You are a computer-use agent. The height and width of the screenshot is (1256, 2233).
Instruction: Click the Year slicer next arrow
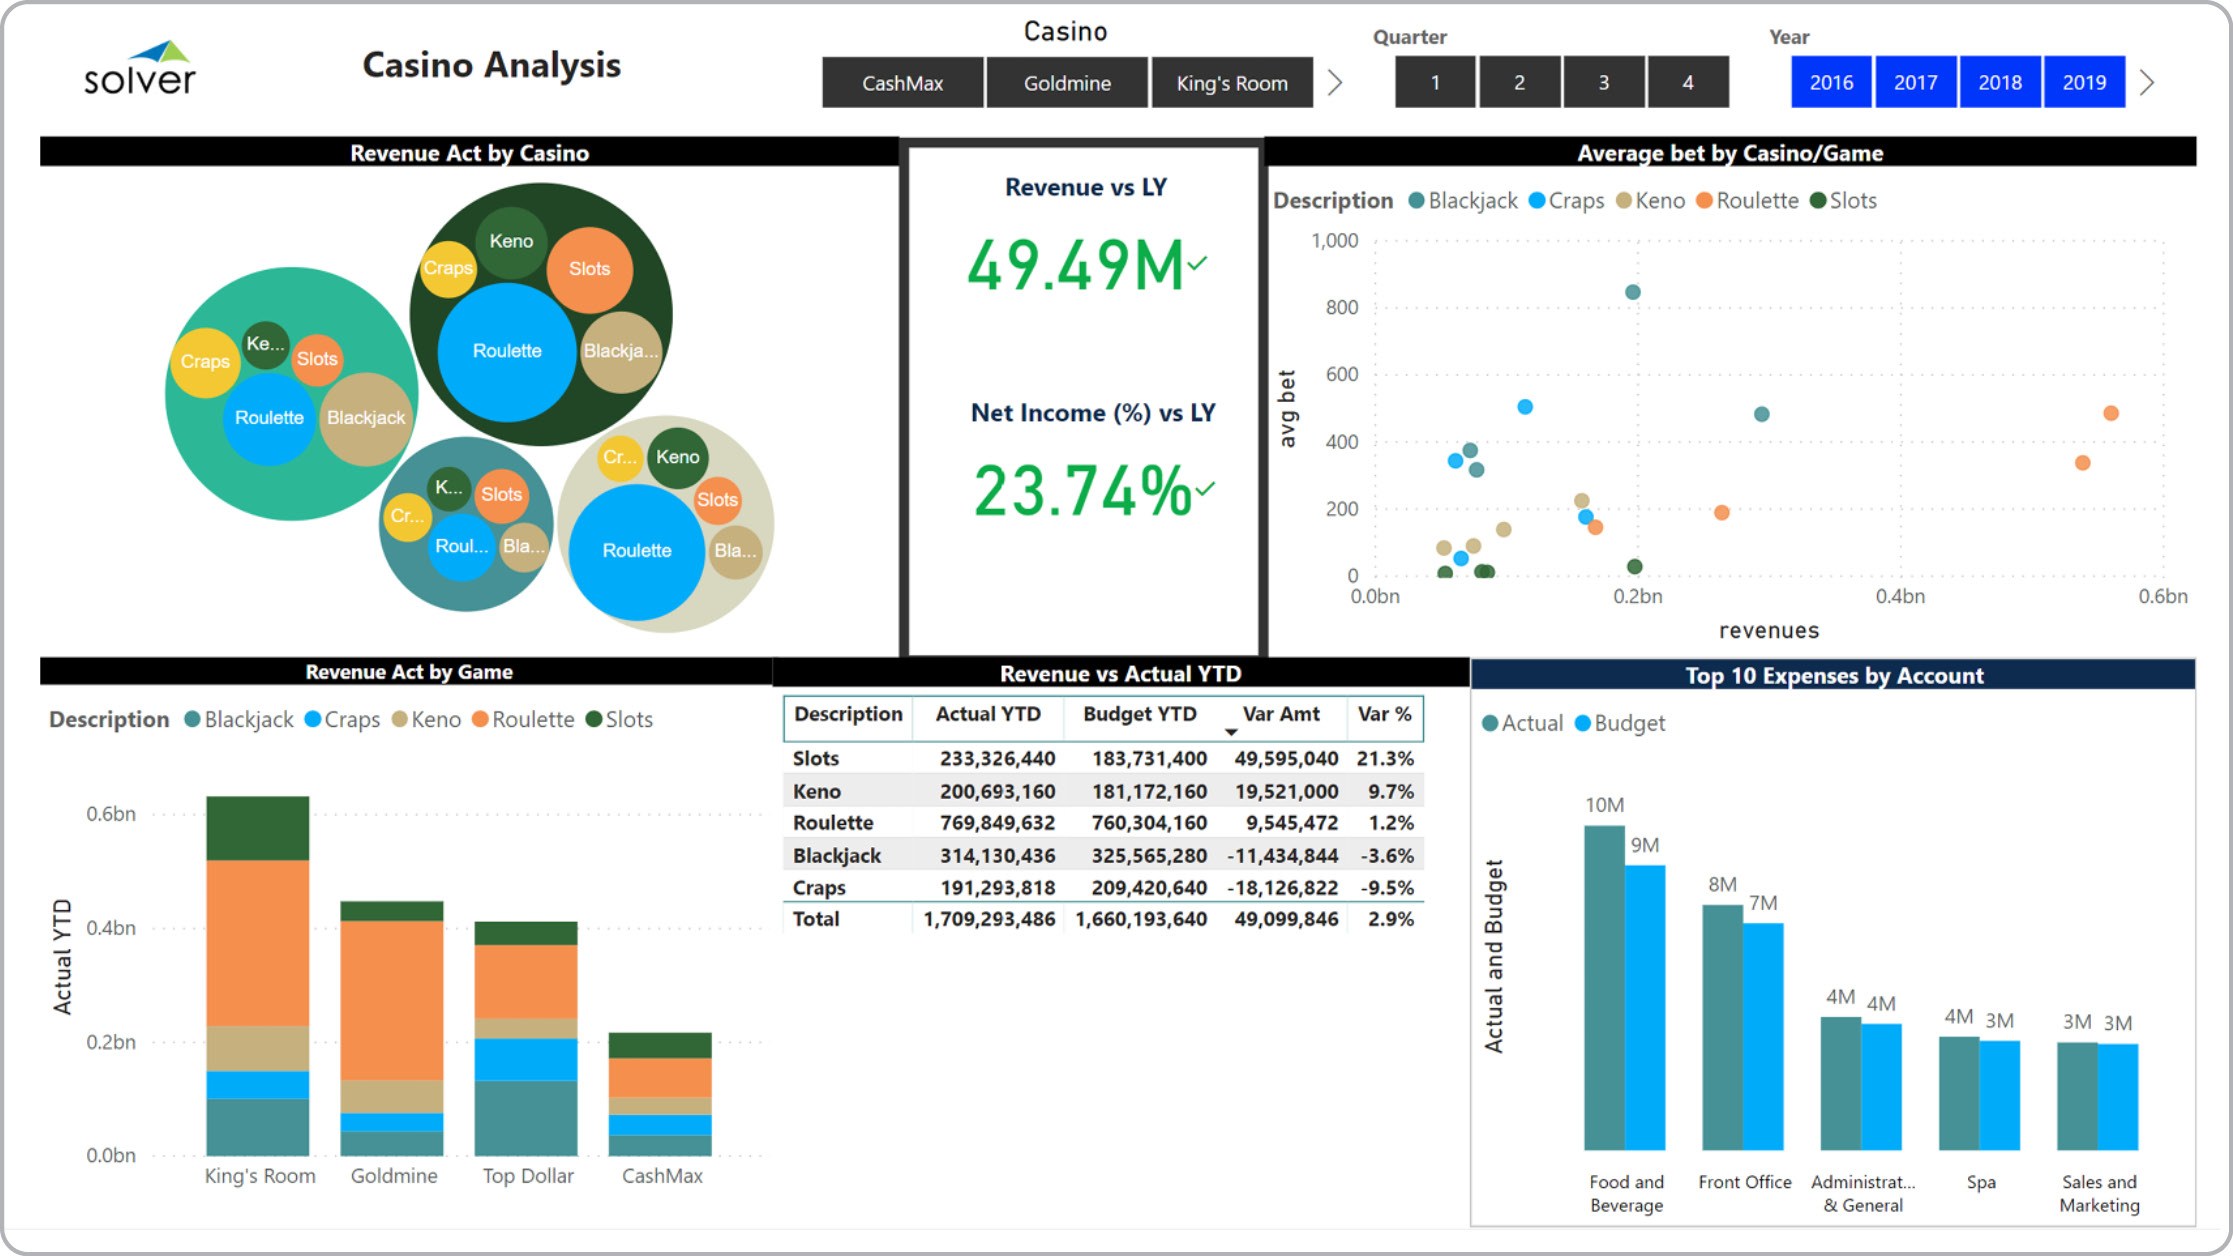(x=2147, y=82)
